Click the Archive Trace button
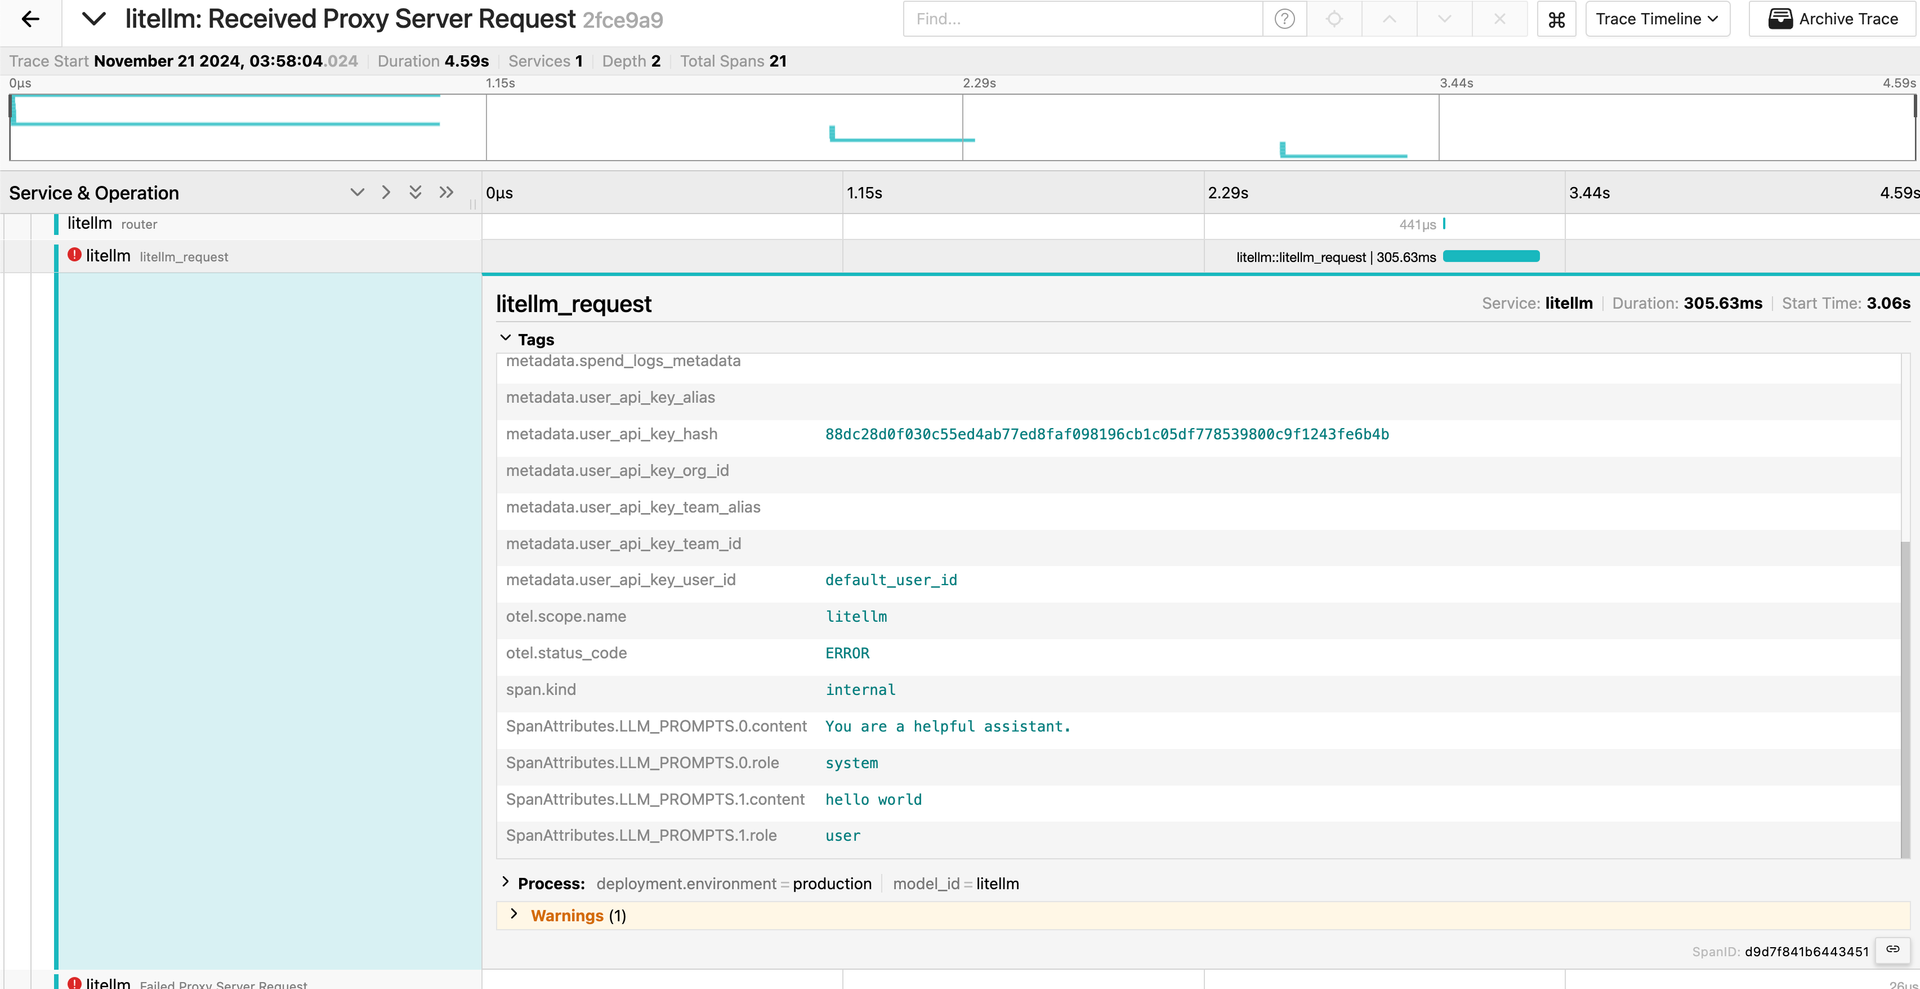1920x989 pixels. [1831, 19]
